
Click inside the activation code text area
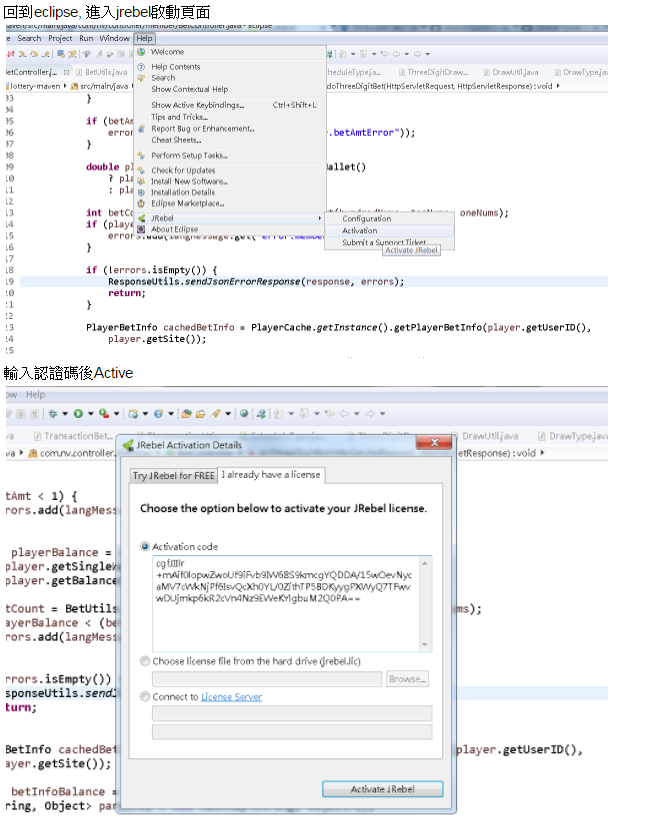click(x=286, y=603)
